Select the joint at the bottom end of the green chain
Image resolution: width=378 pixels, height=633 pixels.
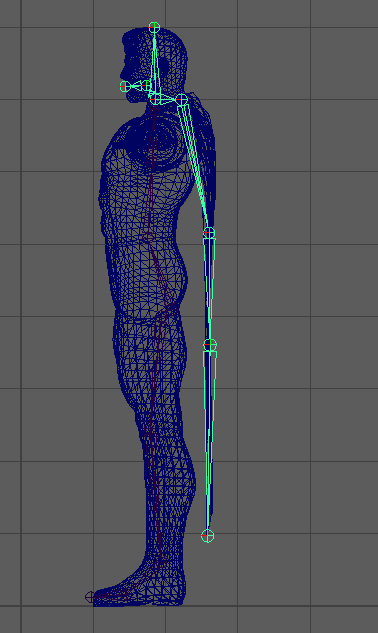click(x=208, y=536)
